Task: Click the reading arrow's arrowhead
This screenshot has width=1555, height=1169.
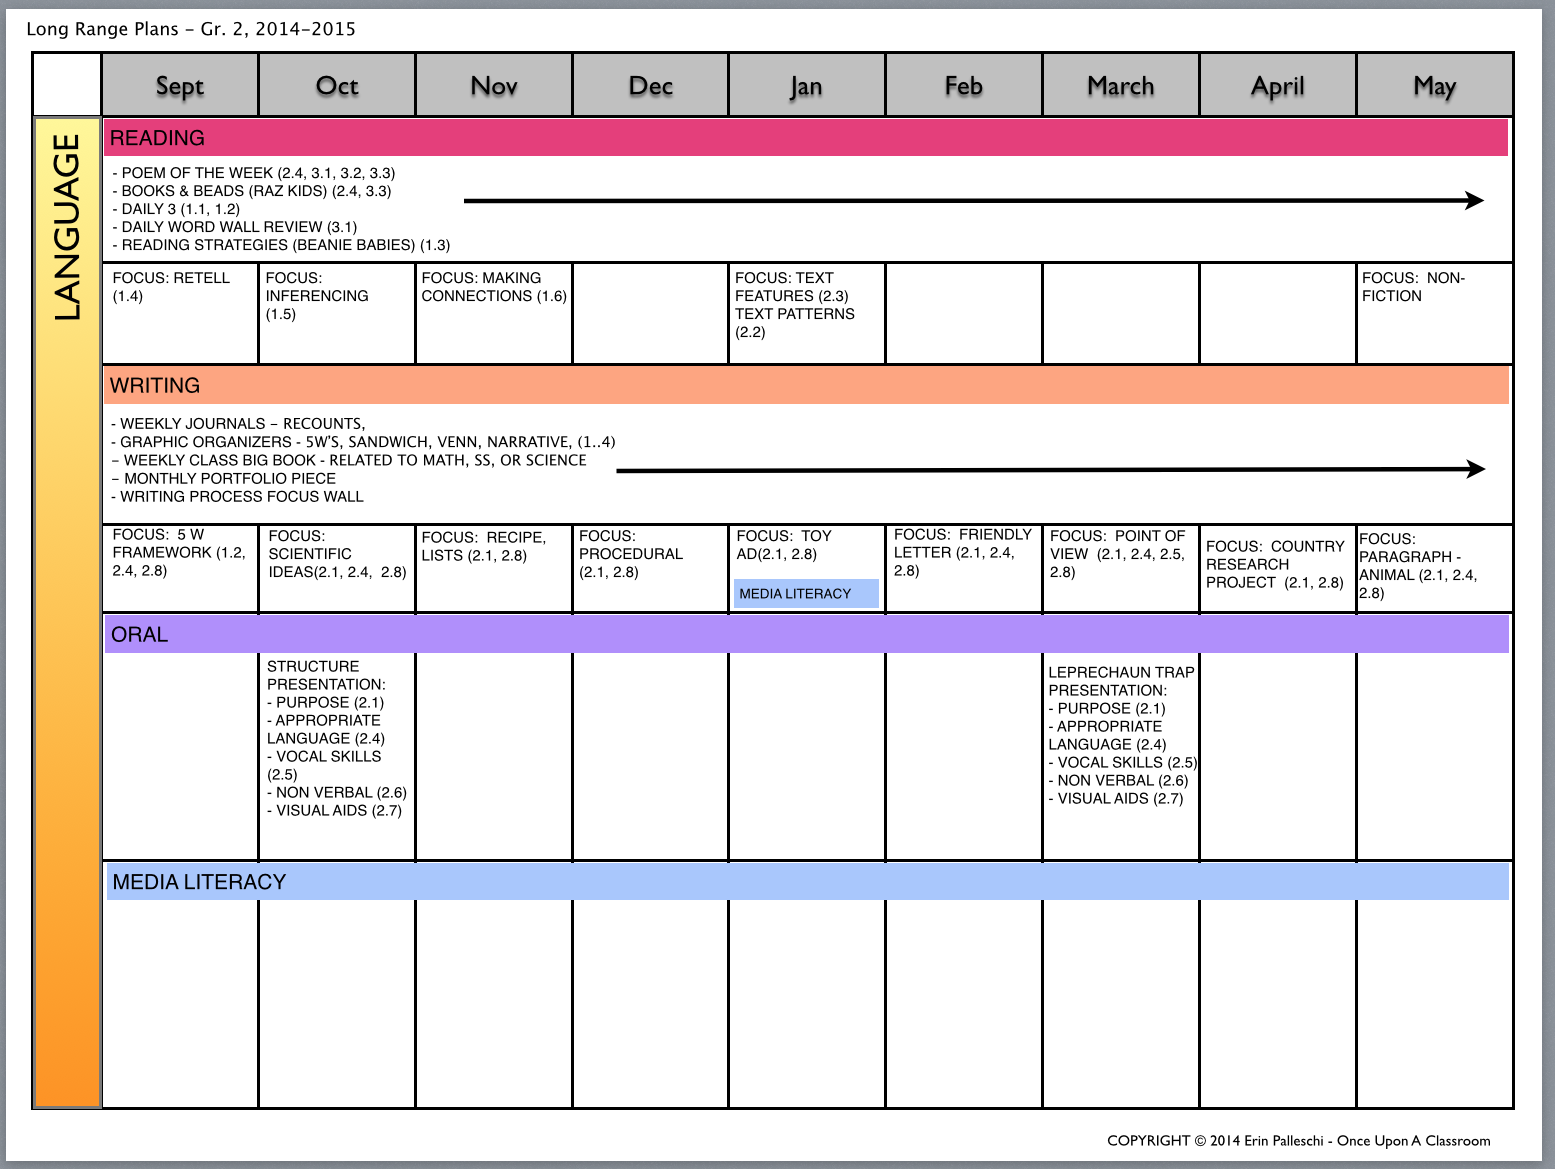Action: pyautogui.click(x=1475, y=200)
